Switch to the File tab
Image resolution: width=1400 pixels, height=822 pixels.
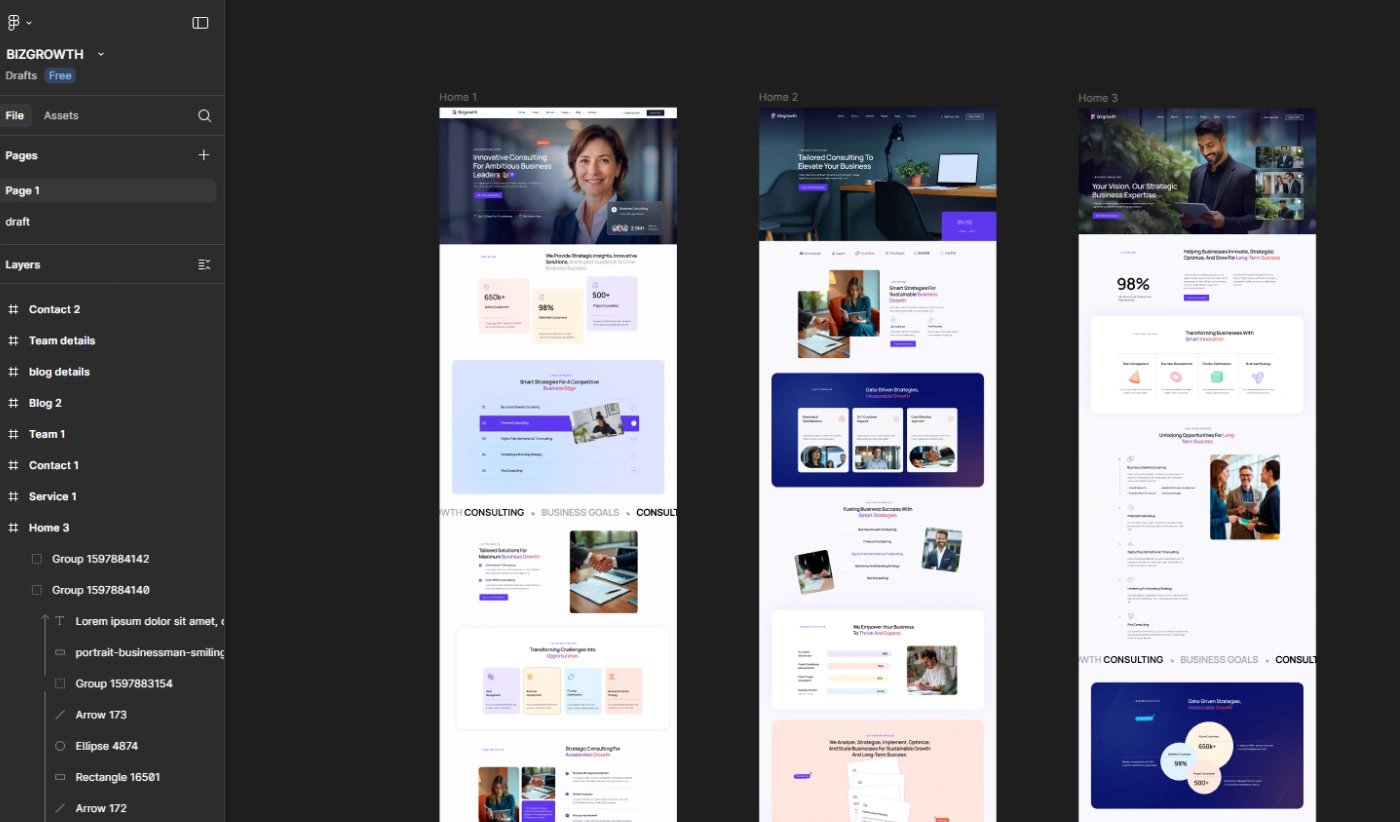[x=14, y=116]
